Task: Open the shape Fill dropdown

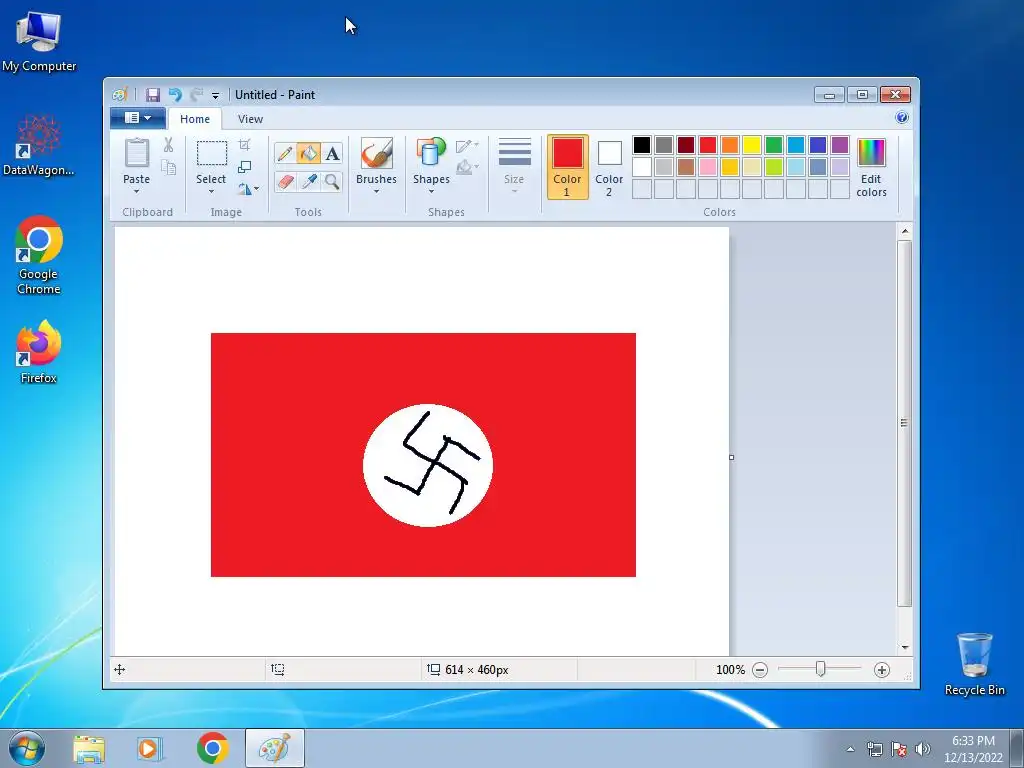Action: point(468,168)
